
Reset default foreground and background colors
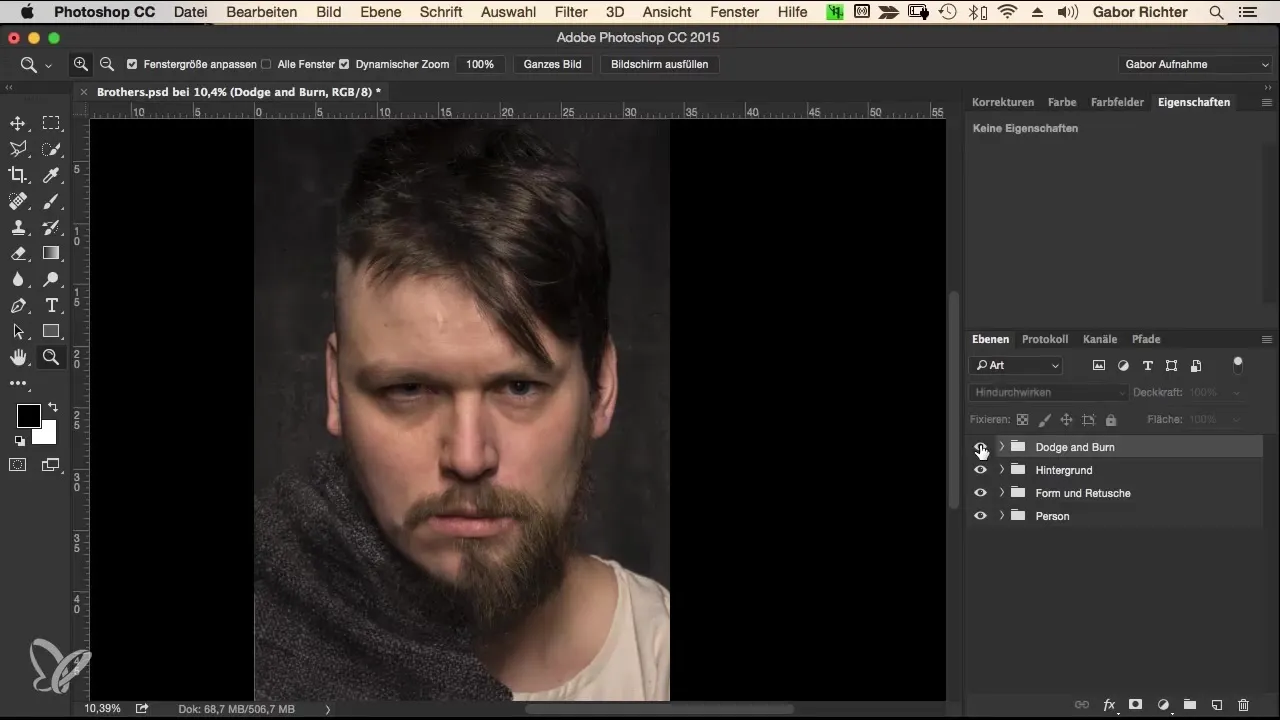19,440
